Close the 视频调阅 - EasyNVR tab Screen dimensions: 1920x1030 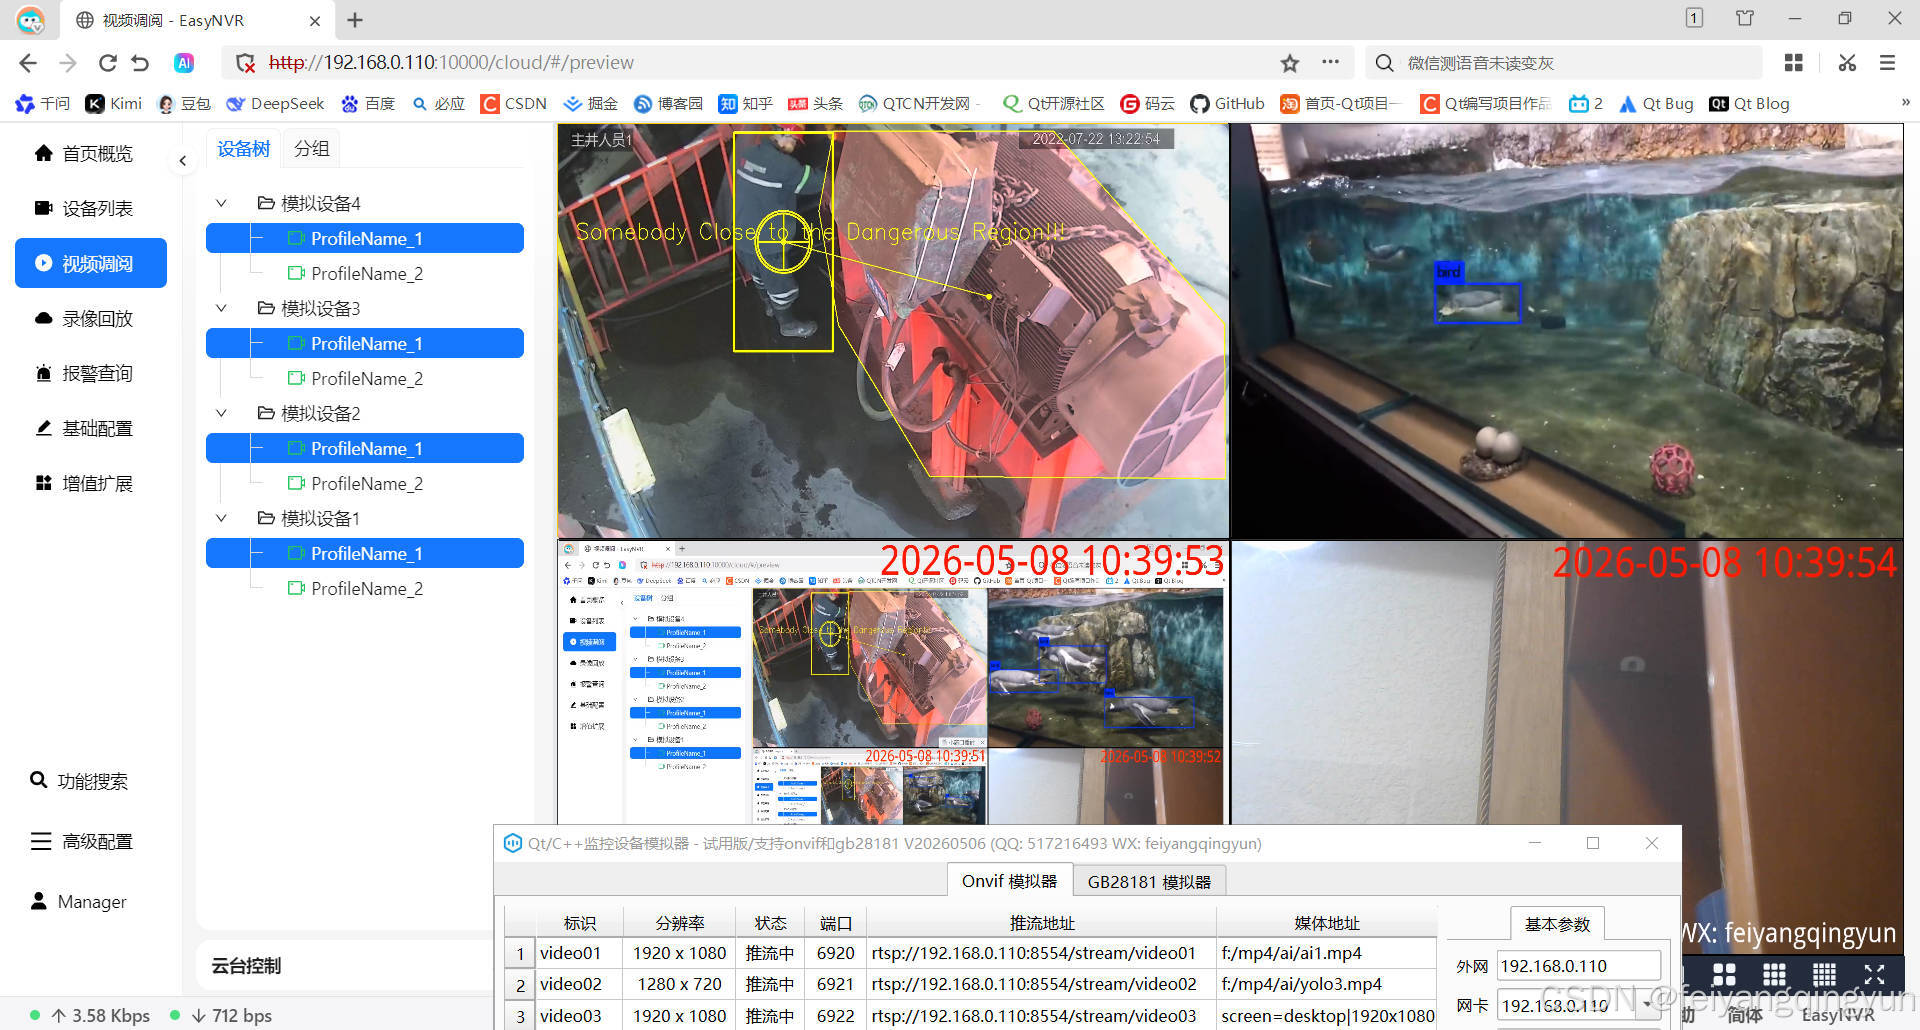(315, 20)
